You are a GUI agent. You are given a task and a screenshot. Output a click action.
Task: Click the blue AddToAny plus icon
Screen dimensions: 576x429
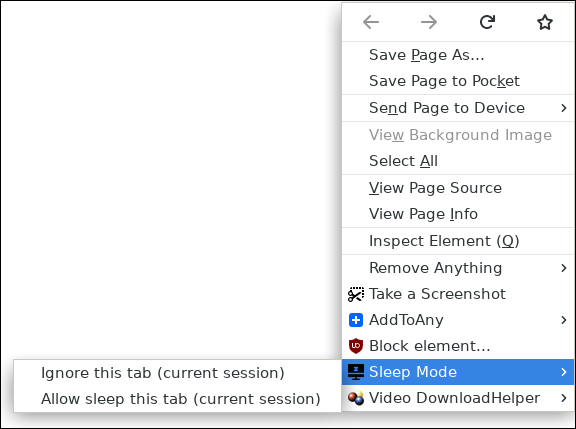point(356,320)
